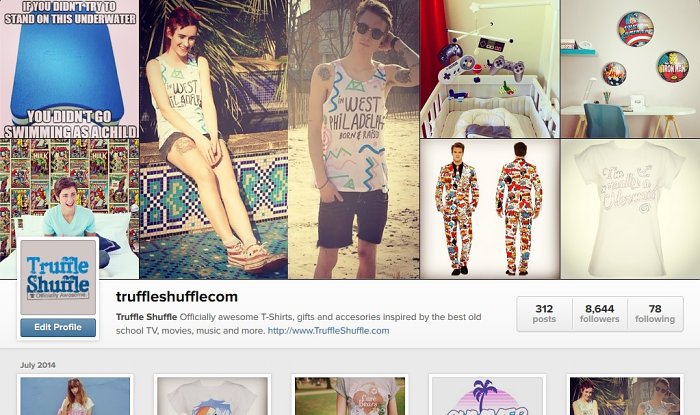Viewport: 700px width, 415px height.
Task: Open the Rainbow Dash T-shirt post
Action: click(212, 395)
